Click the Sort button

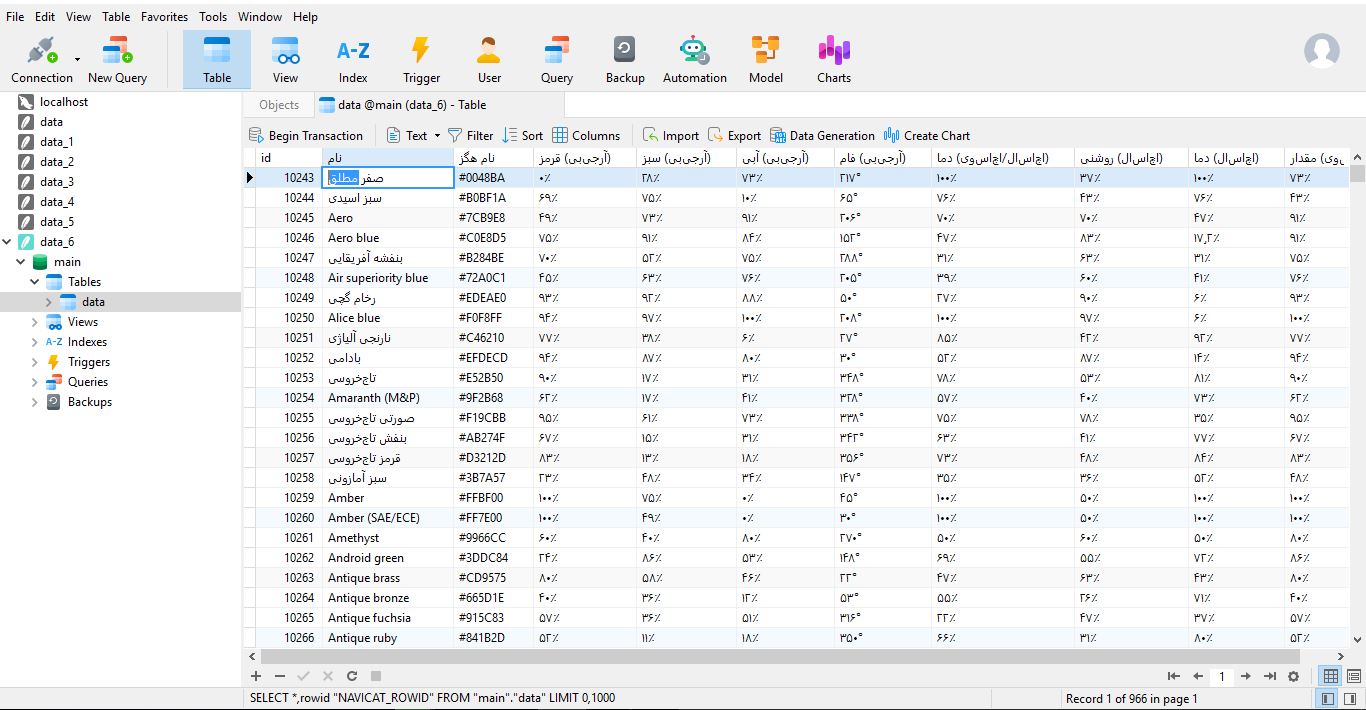[523, 135]
